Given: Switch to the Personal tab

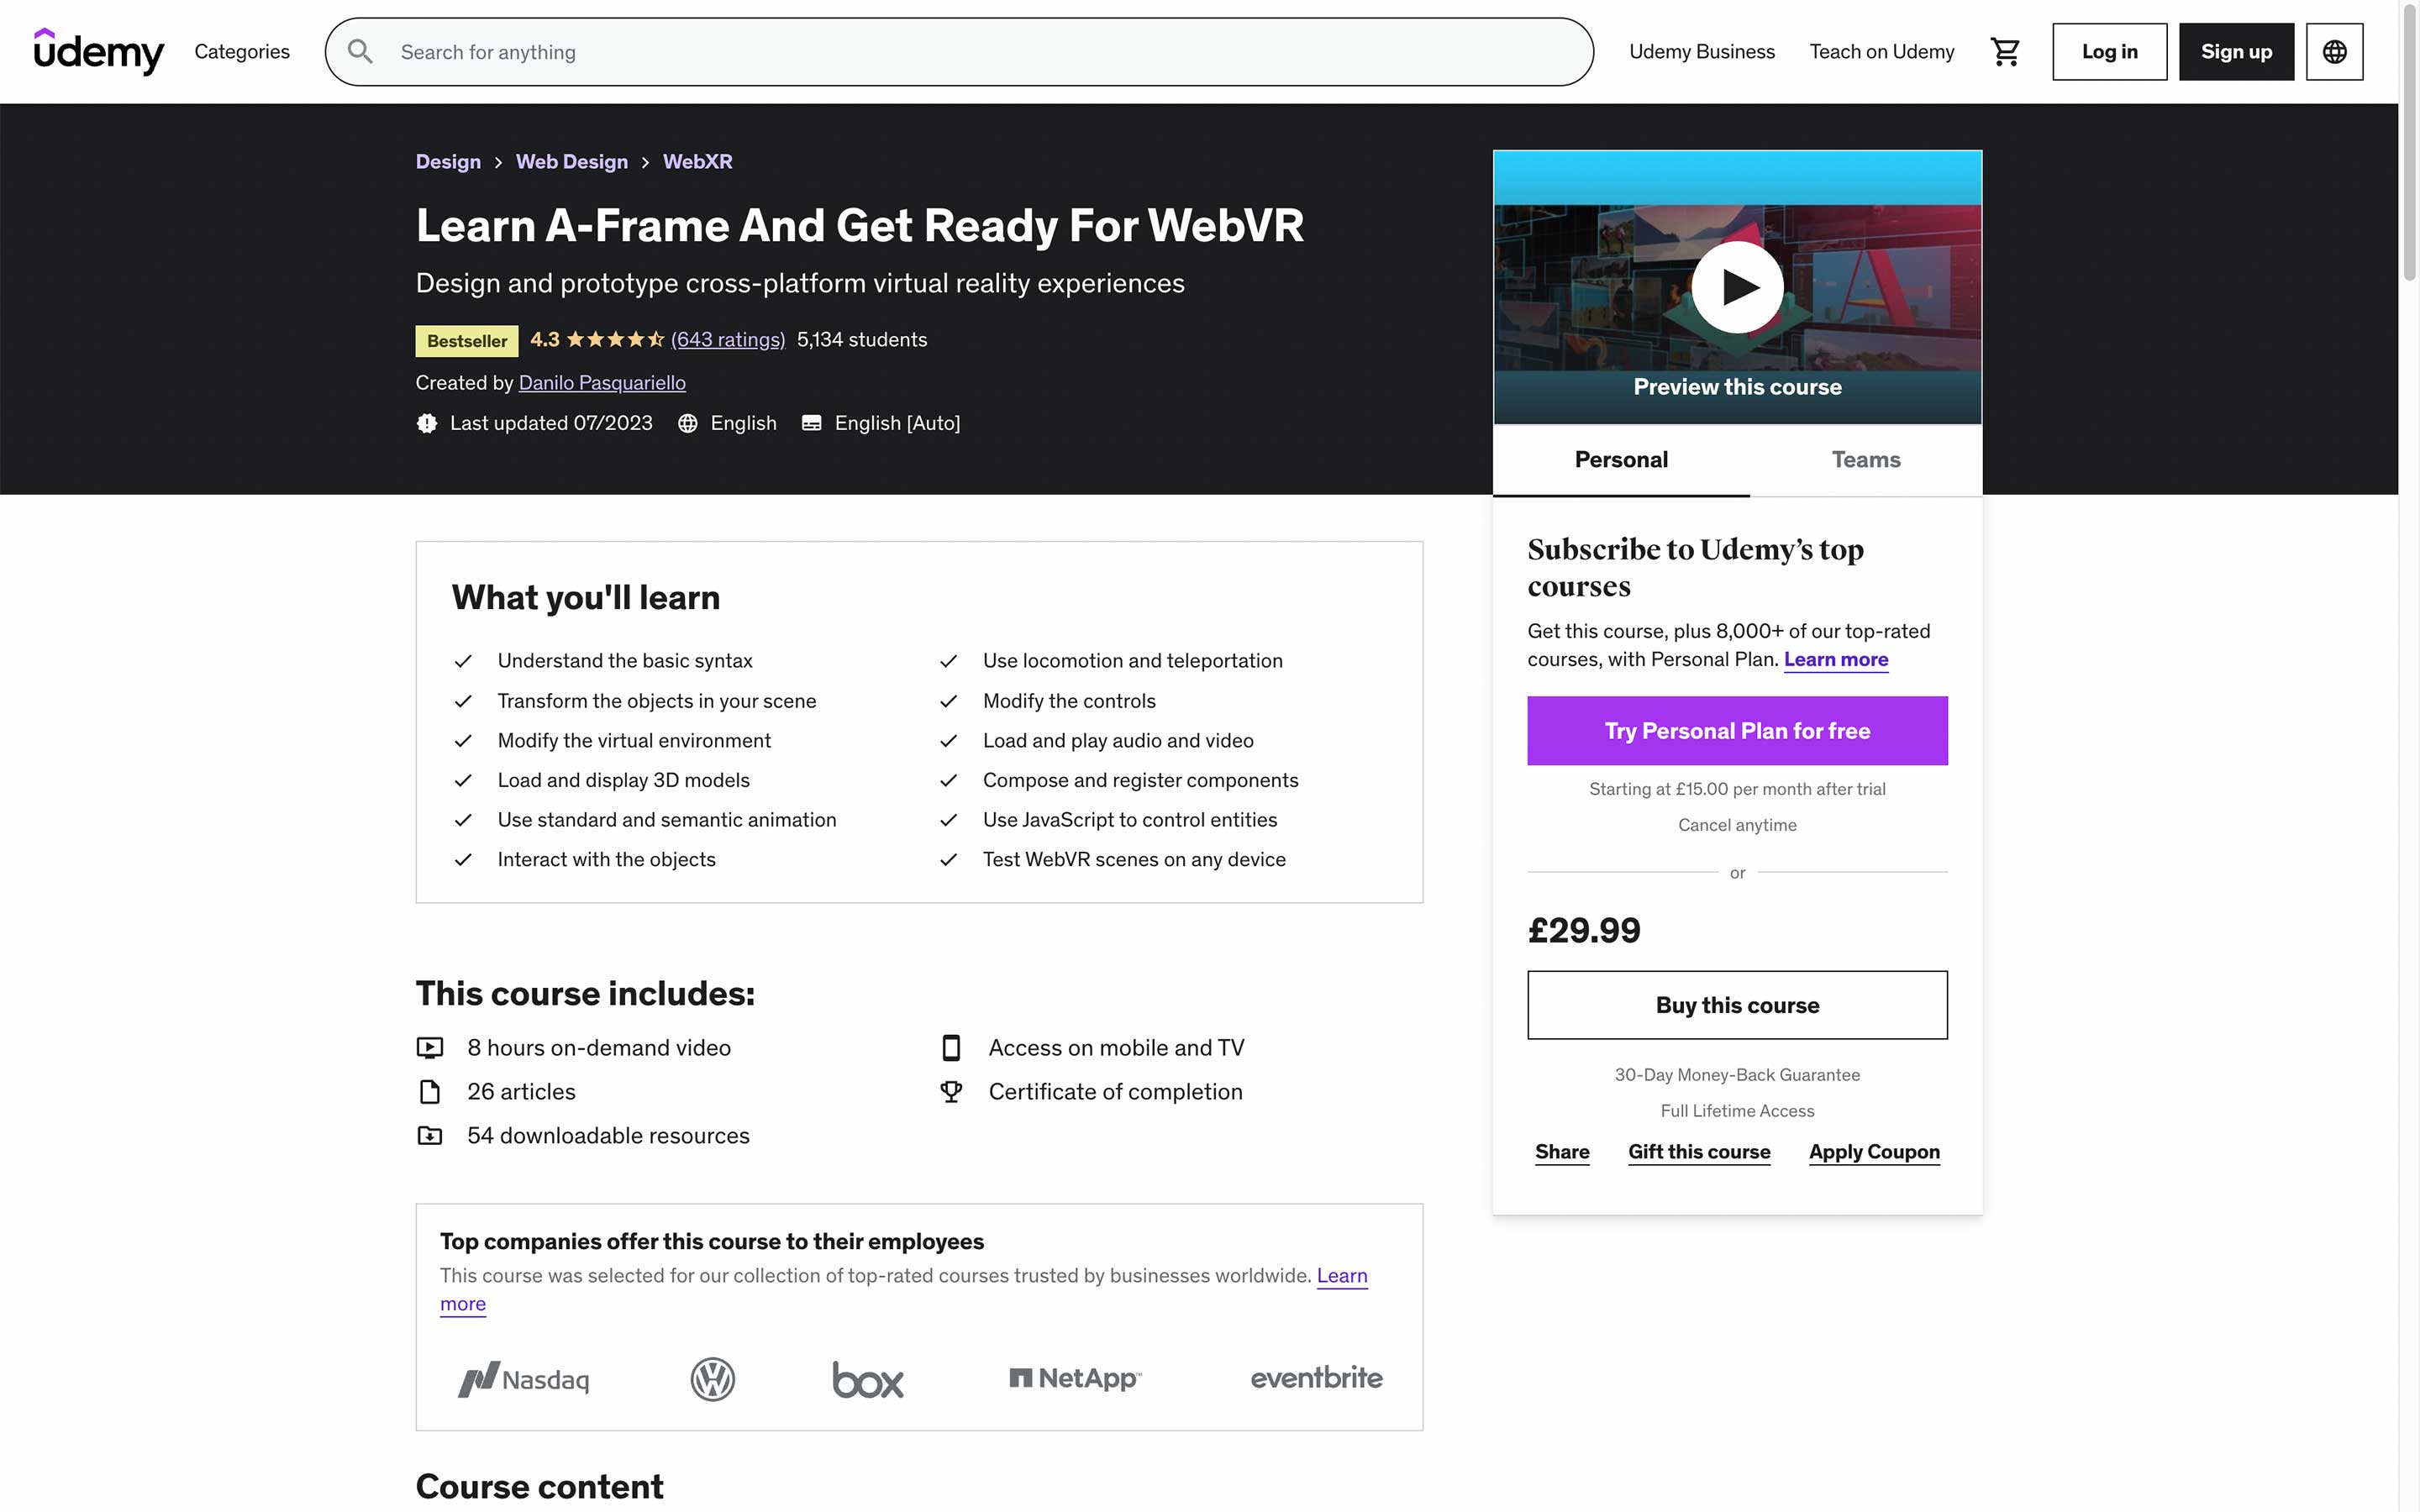Looking at the screenshot, I should click(1621, 460).
